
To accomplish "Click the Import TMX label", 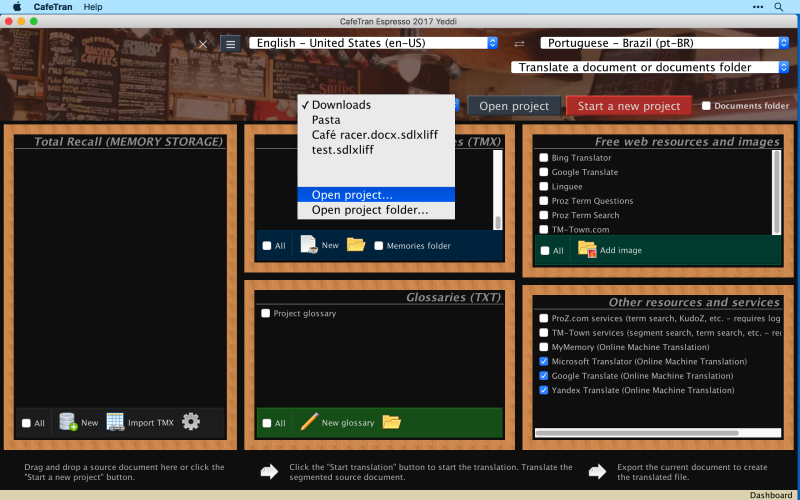I will [x=151, y=422].
